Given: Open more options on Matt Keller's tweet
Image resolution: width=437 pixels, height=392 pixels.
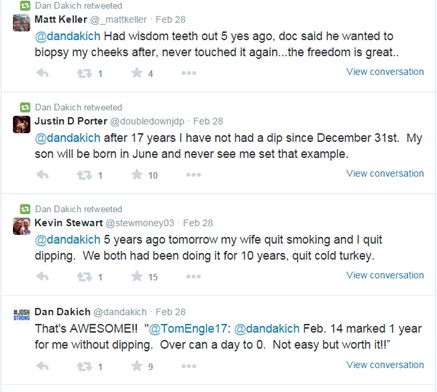Looking at the screenshot, I should point(189,73).
